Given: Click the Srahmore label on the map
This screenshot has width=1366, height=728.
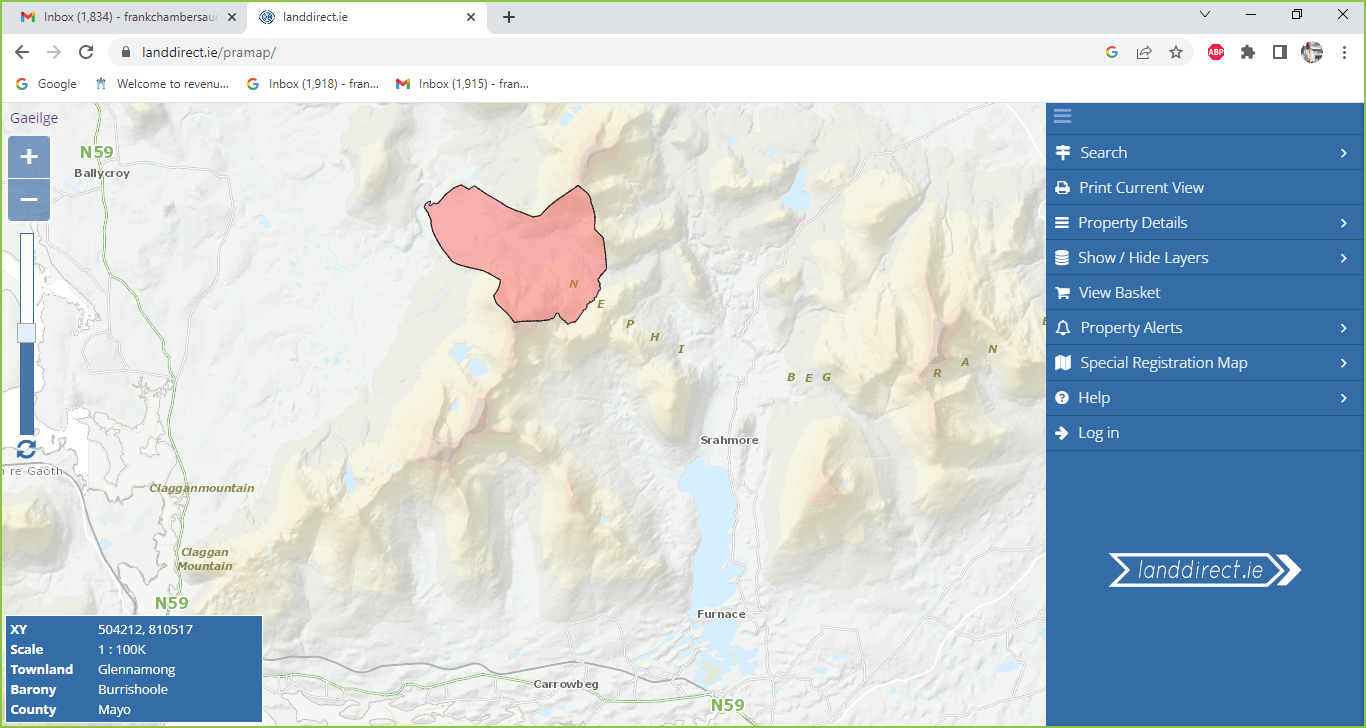Looking at the screenshot, I should click(729, 440).
